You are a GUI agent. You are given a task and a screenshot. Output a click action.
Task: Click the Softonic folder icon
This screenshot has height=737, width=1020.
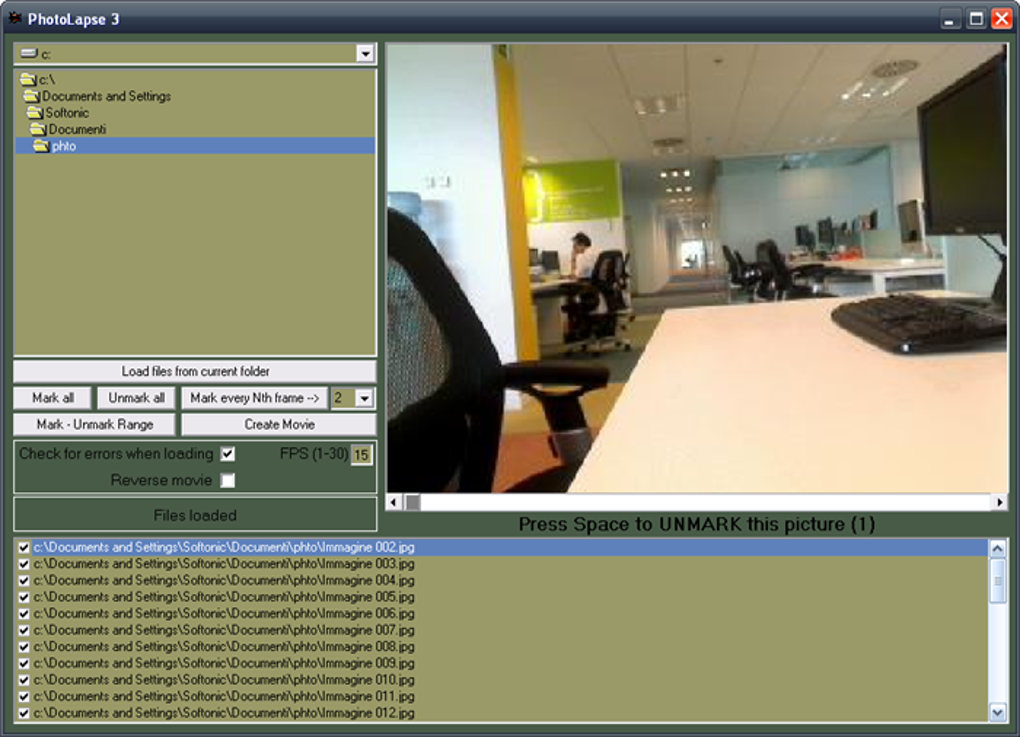[x=34, y=113]
